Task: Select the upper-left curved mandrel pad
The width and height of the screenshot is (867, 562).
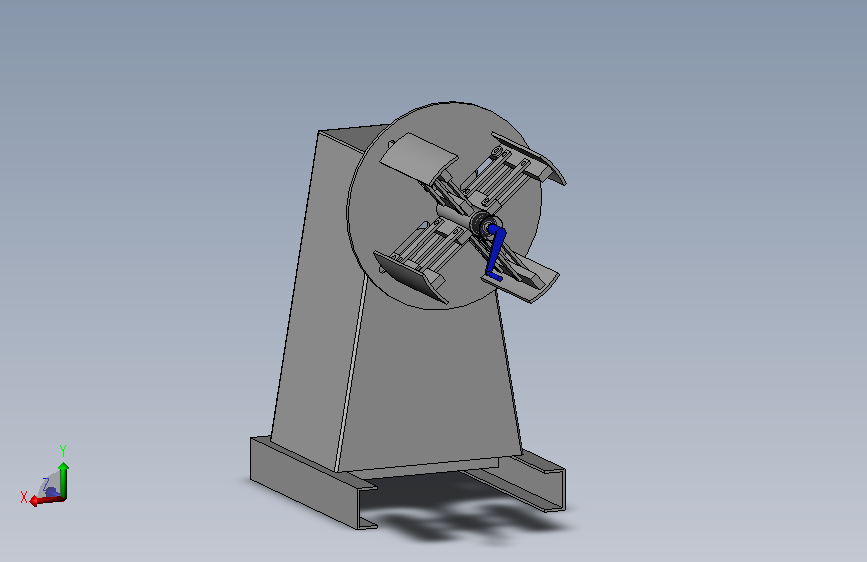Action: pyautogui.click(x=419, y=156)
